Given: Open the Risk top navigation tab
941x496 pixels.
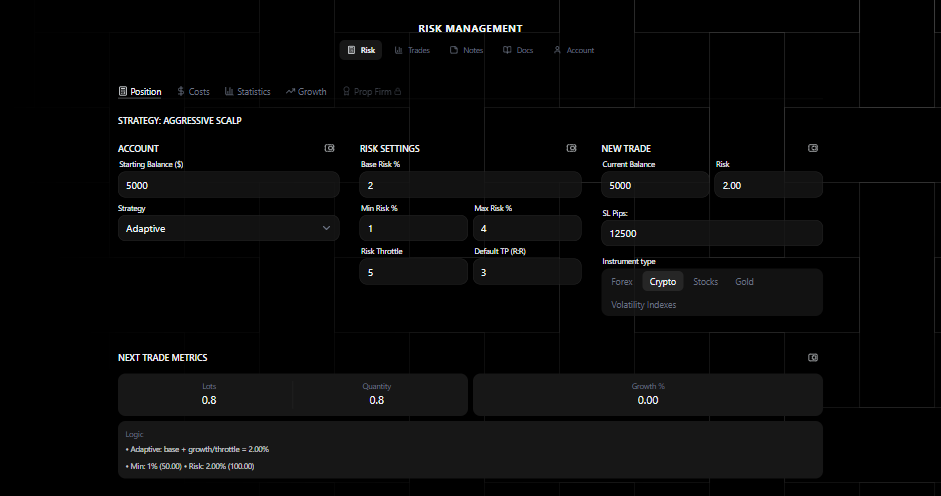Looking at the screenshot, I should [x=361, y=50].
